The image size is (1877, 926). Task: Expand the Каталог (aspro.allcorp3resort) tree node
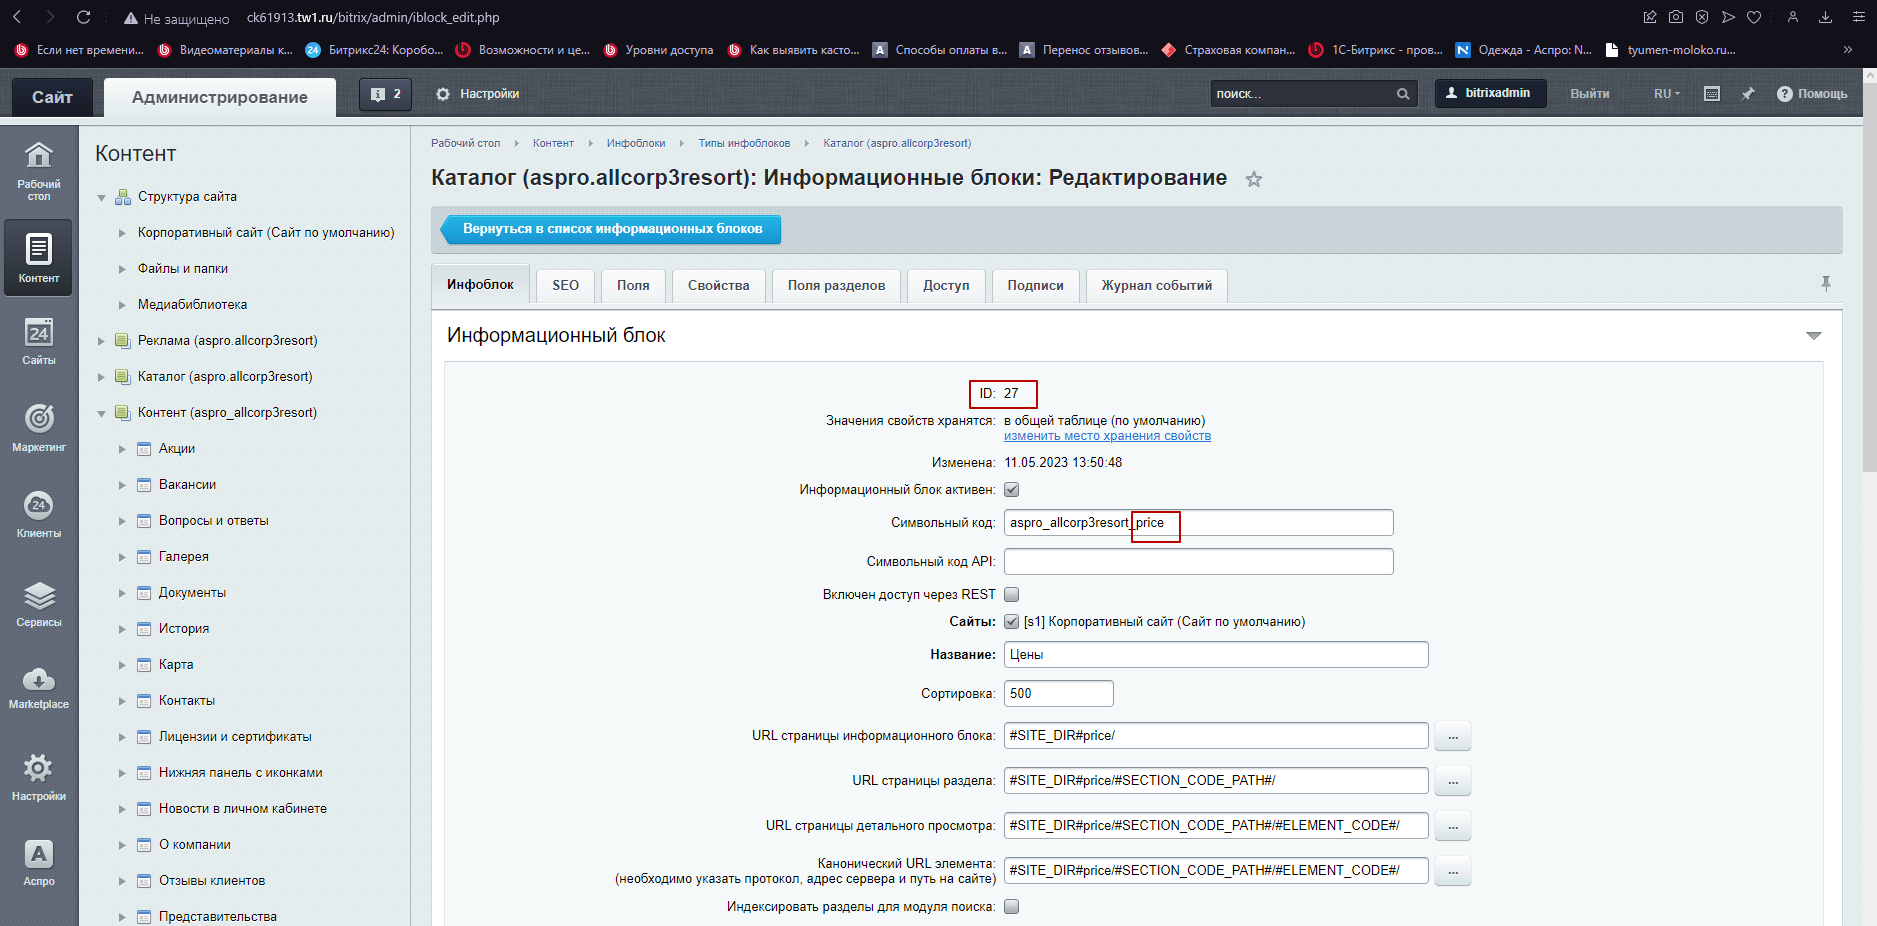[101, 377]
